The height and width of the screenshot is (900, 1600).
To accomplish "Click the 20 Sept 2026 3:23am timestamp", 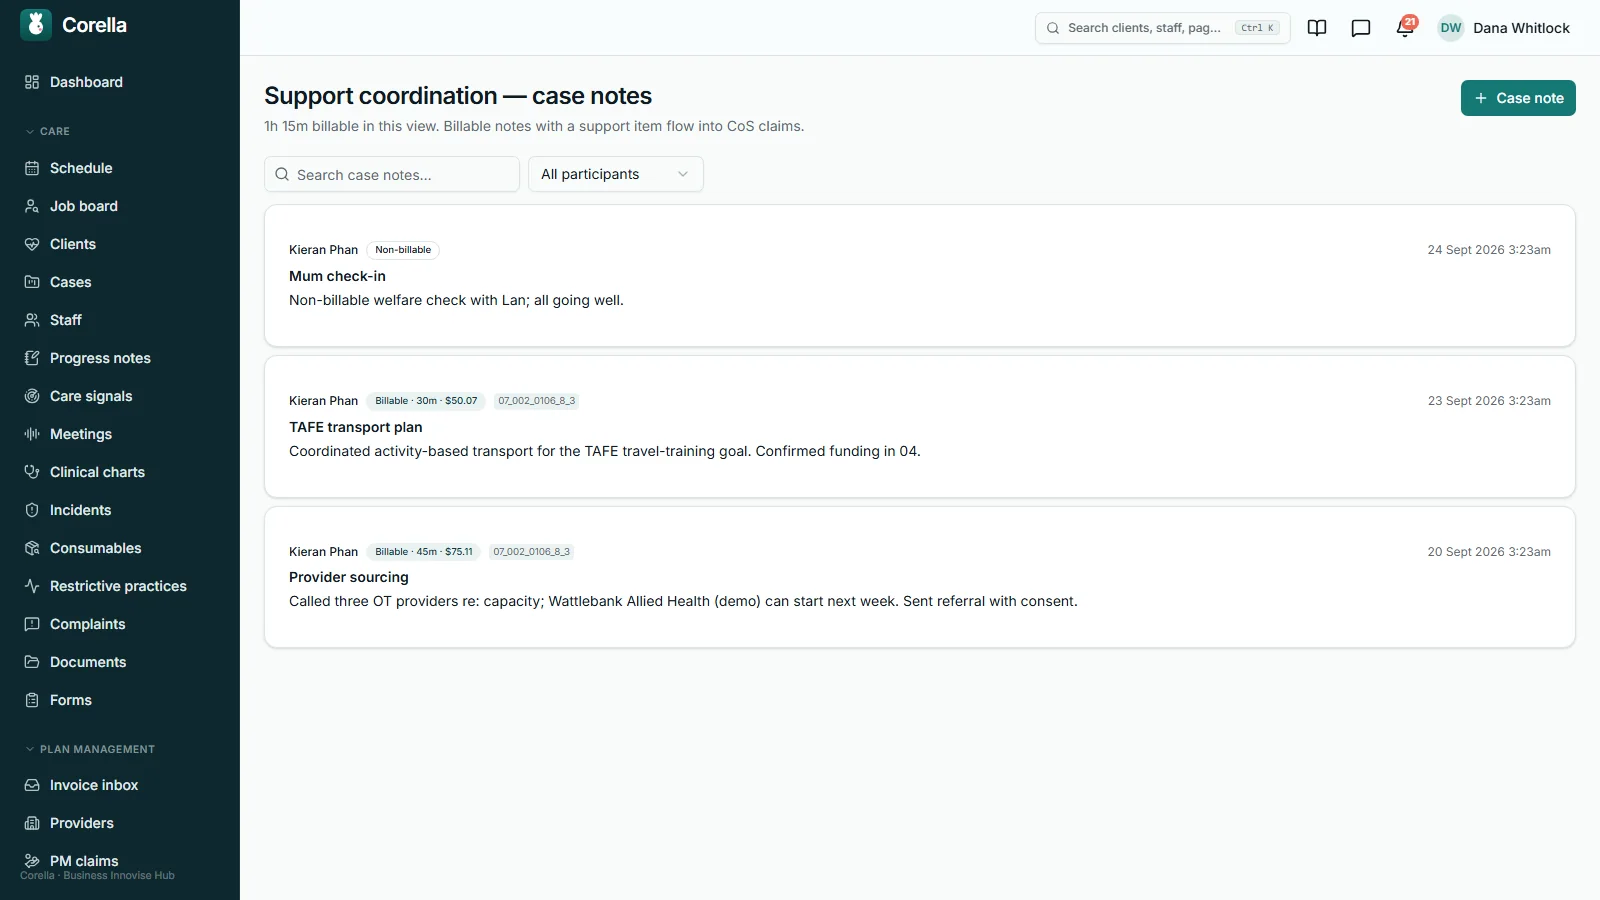I will tap(1489, 552).
